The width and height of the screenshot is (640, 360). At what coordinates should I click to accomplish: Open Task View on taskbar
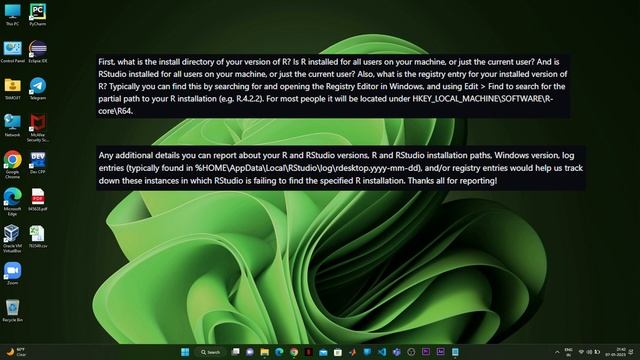point(236,352)
